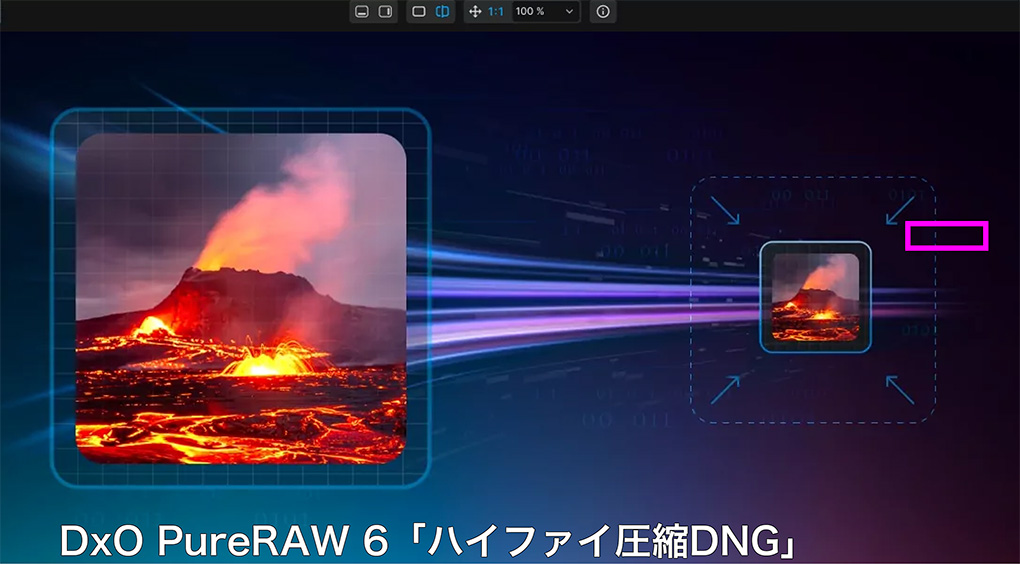Click the four-arrow fit-to-screen icon

[475, 12]
